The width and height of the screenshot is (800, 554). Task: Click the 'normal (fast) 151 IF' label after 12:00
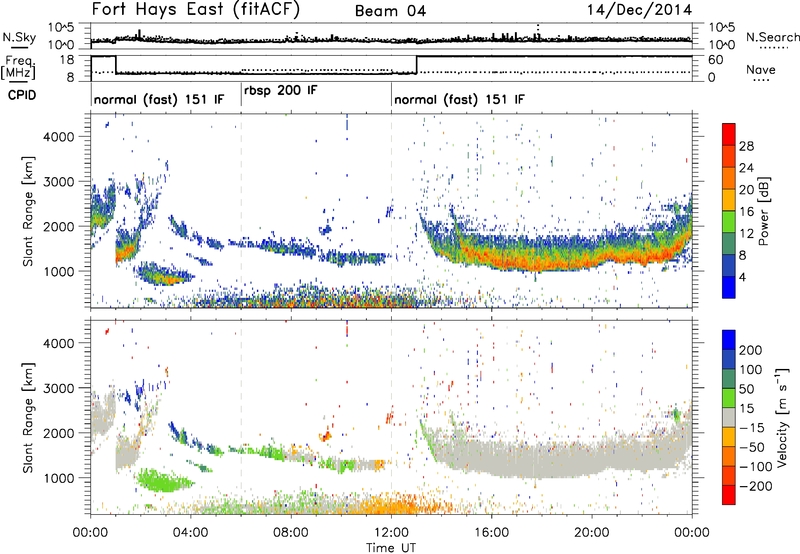tap(459, 99)
